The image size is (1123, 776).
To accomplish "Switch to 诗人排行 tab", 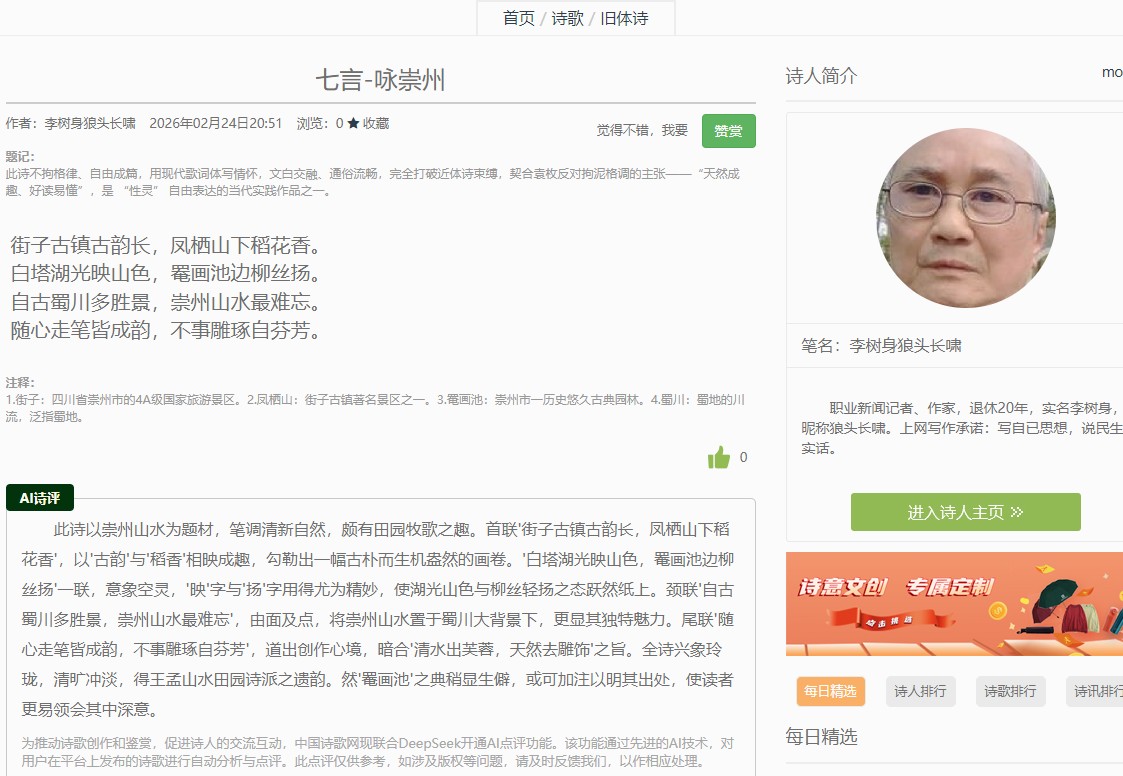I will (920, 691).
